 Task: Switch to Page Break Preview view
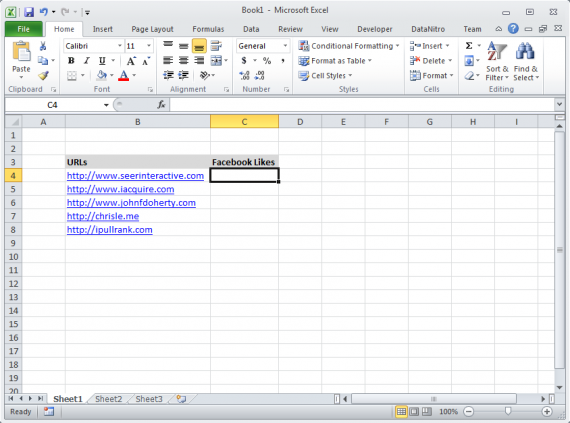point(426,411)
